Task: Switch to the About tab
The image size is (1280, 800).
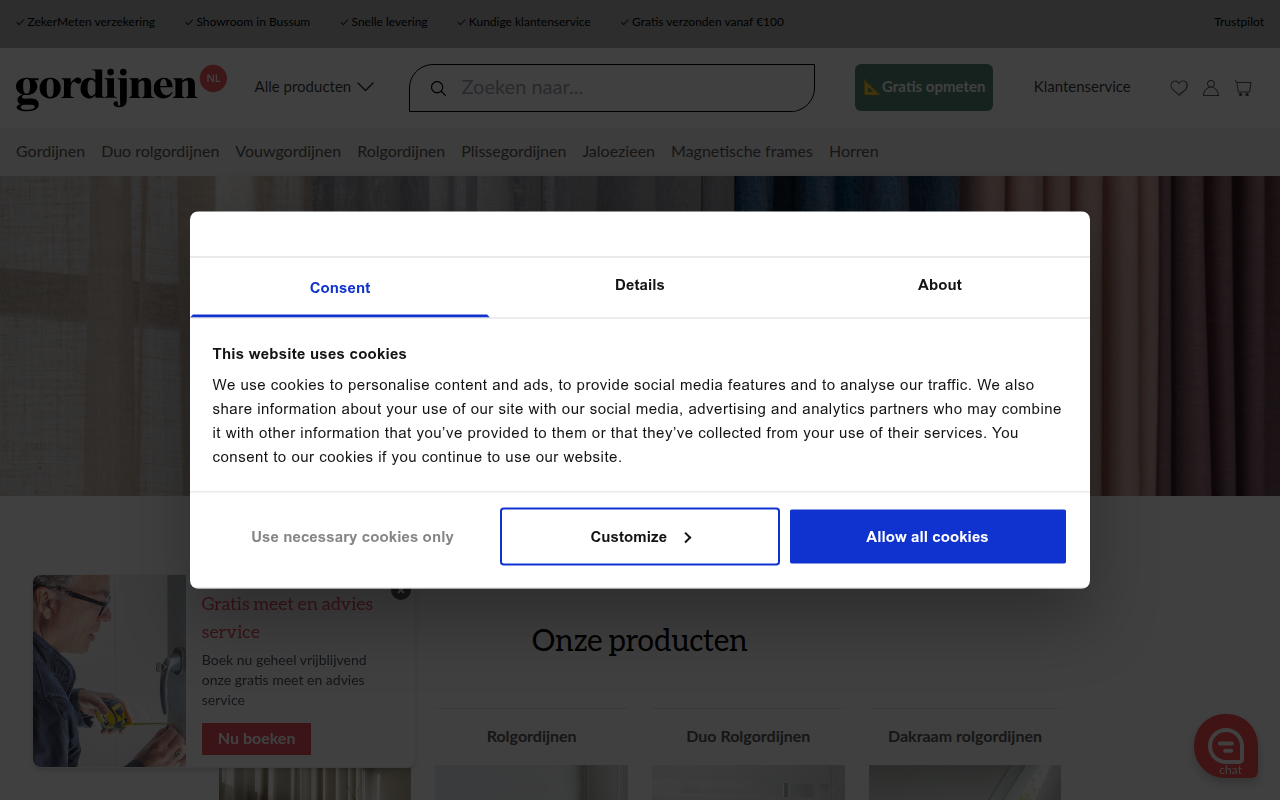Action: coord(940,285)
